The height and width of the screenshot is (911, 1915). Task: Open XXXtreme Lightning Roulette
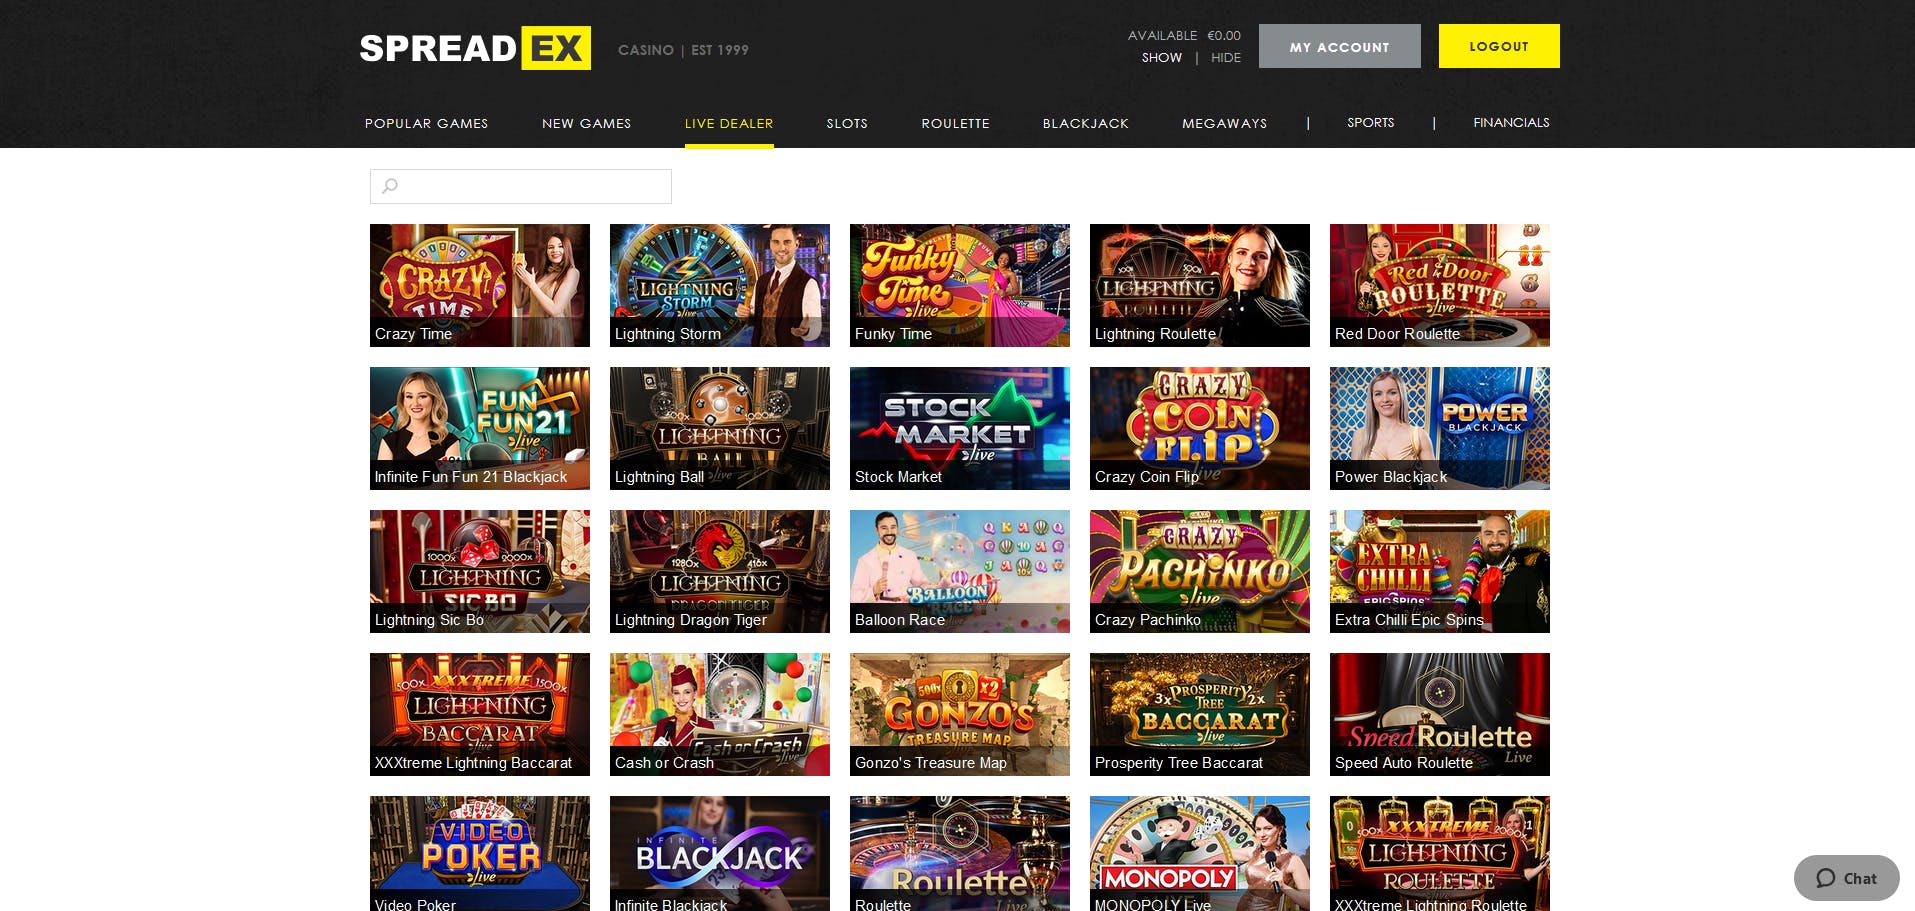pos(1440,853)
